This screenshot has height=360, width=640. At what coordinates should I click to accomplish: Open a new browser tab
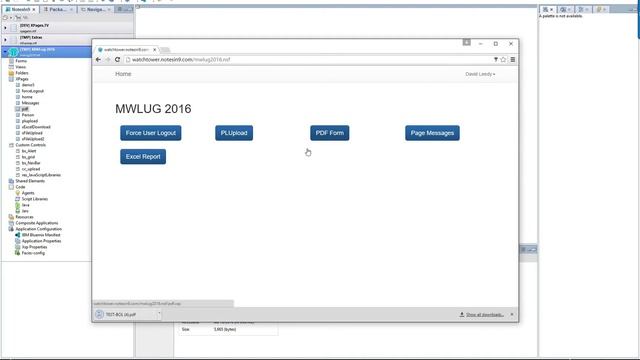[165, 50]
